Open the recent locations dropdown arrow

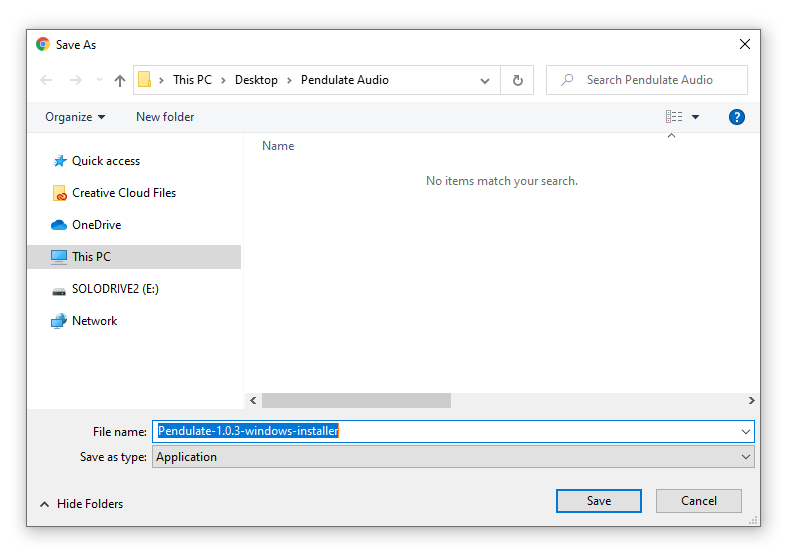99,80
